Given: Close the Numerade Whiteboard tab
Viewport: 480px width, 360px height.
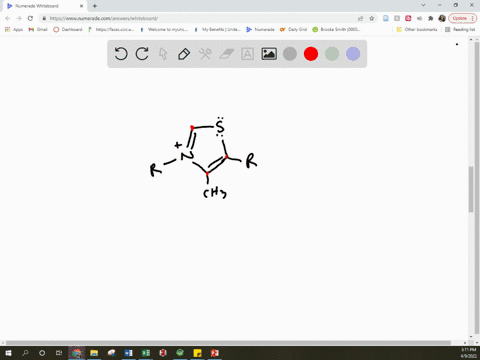Looking at the screenshot, I should pyautogui.click(x=81, y=6).
